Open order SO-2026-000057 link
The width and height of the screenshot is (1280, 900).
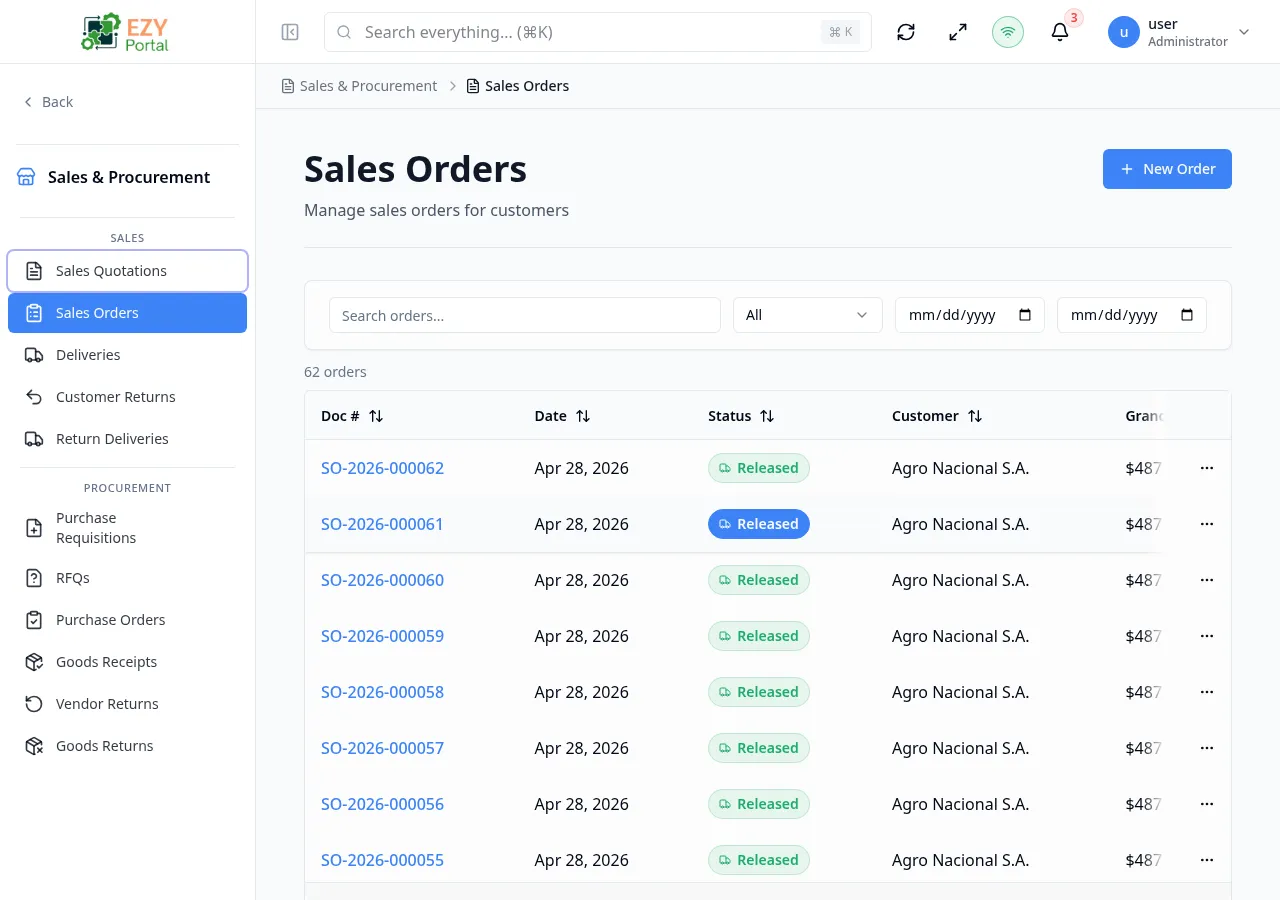click(382, 748)
